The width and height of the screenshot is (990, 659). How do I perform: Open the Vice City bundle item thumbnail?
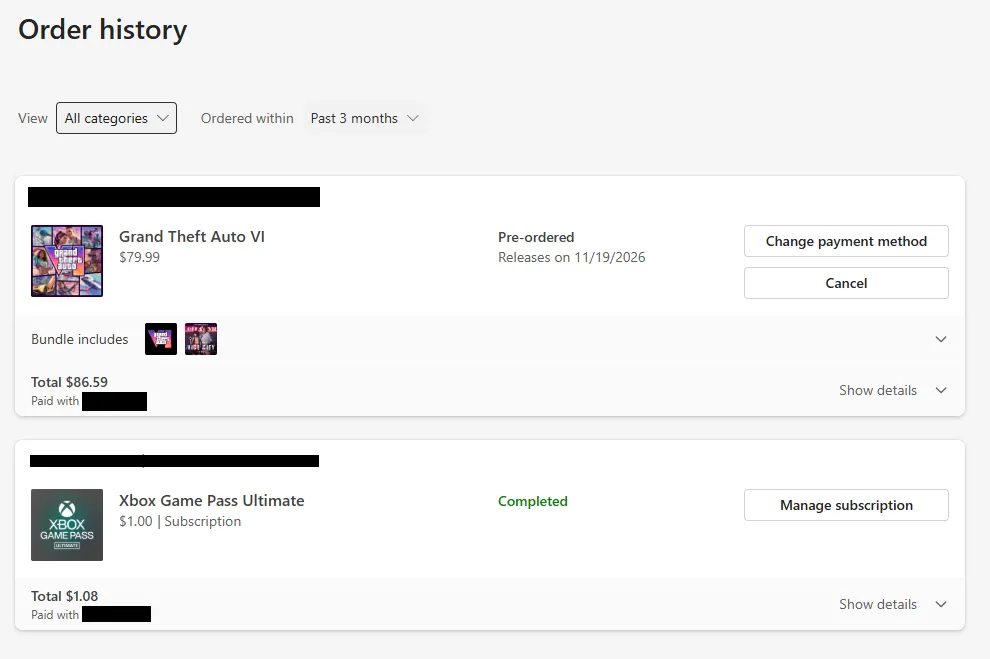201,339
